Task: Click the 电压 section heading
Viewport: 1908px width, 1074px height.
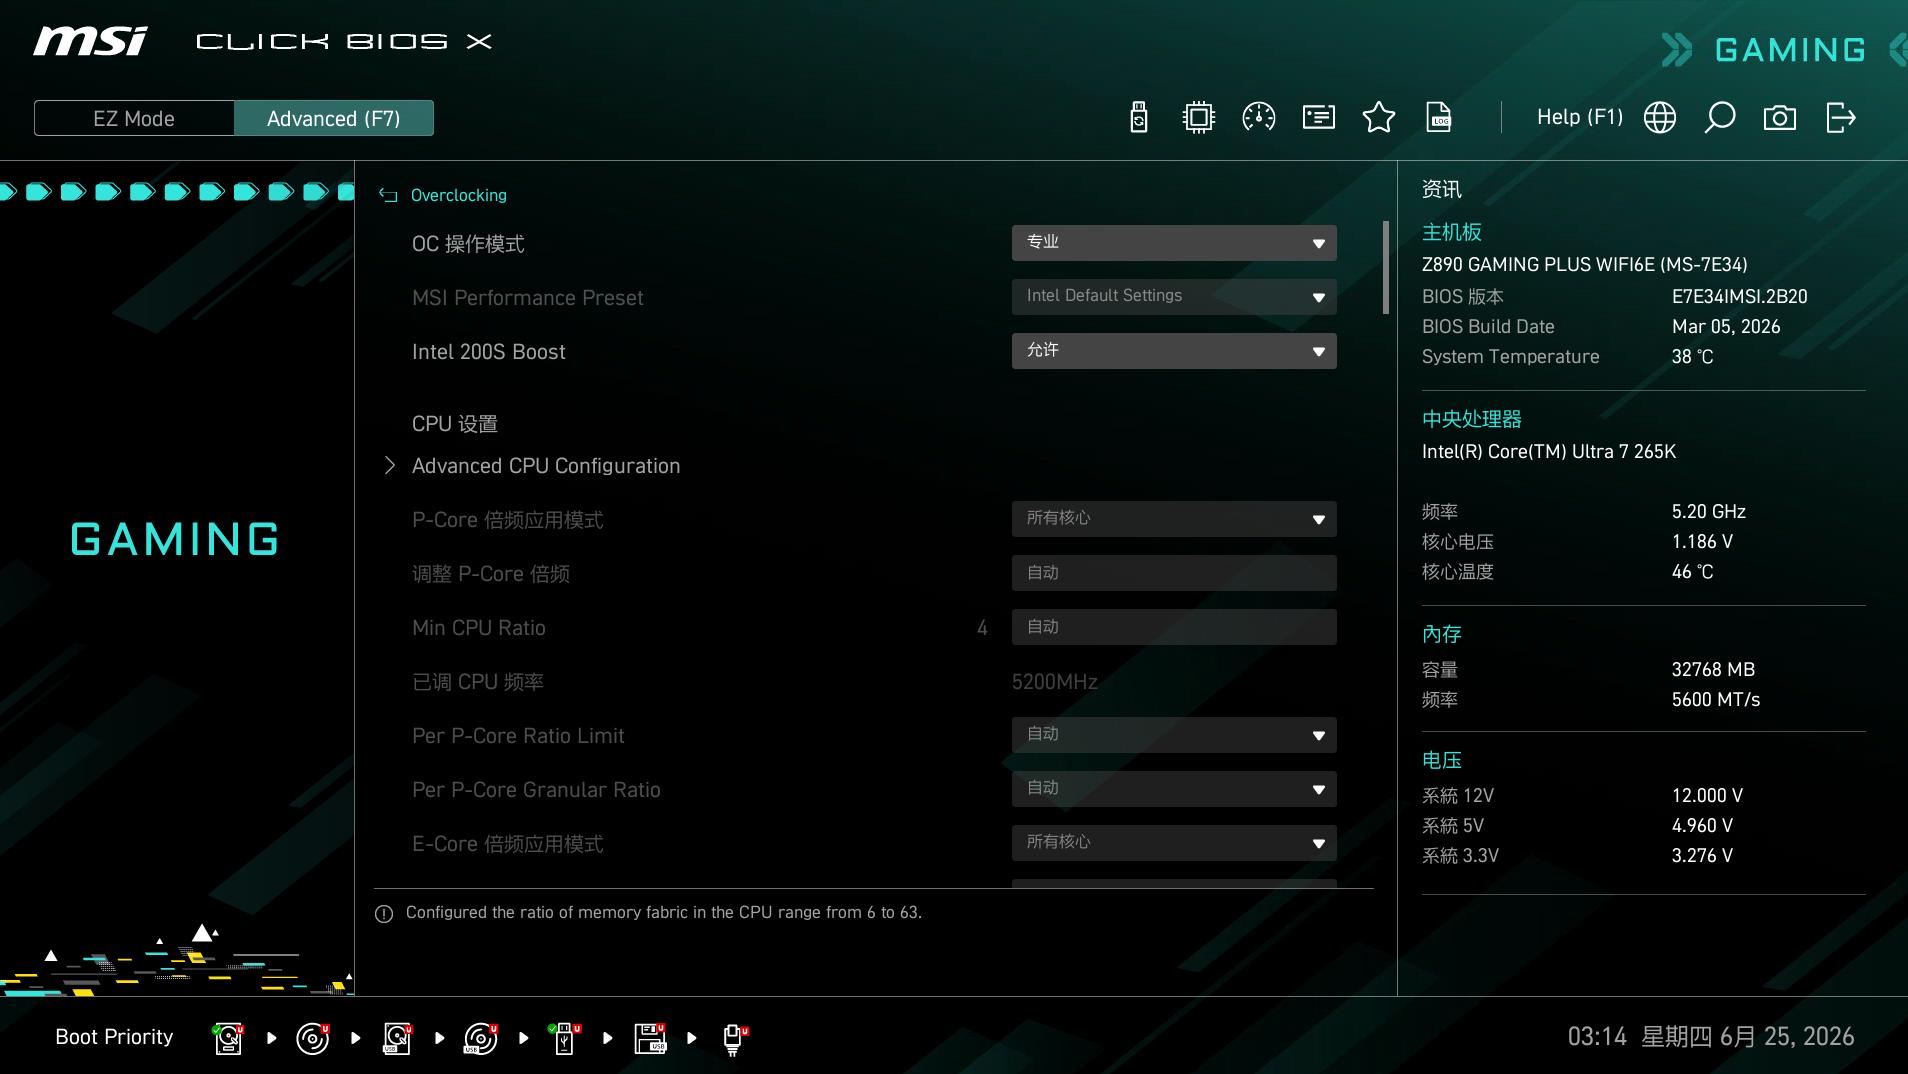Action: [x=1442, y=761]
